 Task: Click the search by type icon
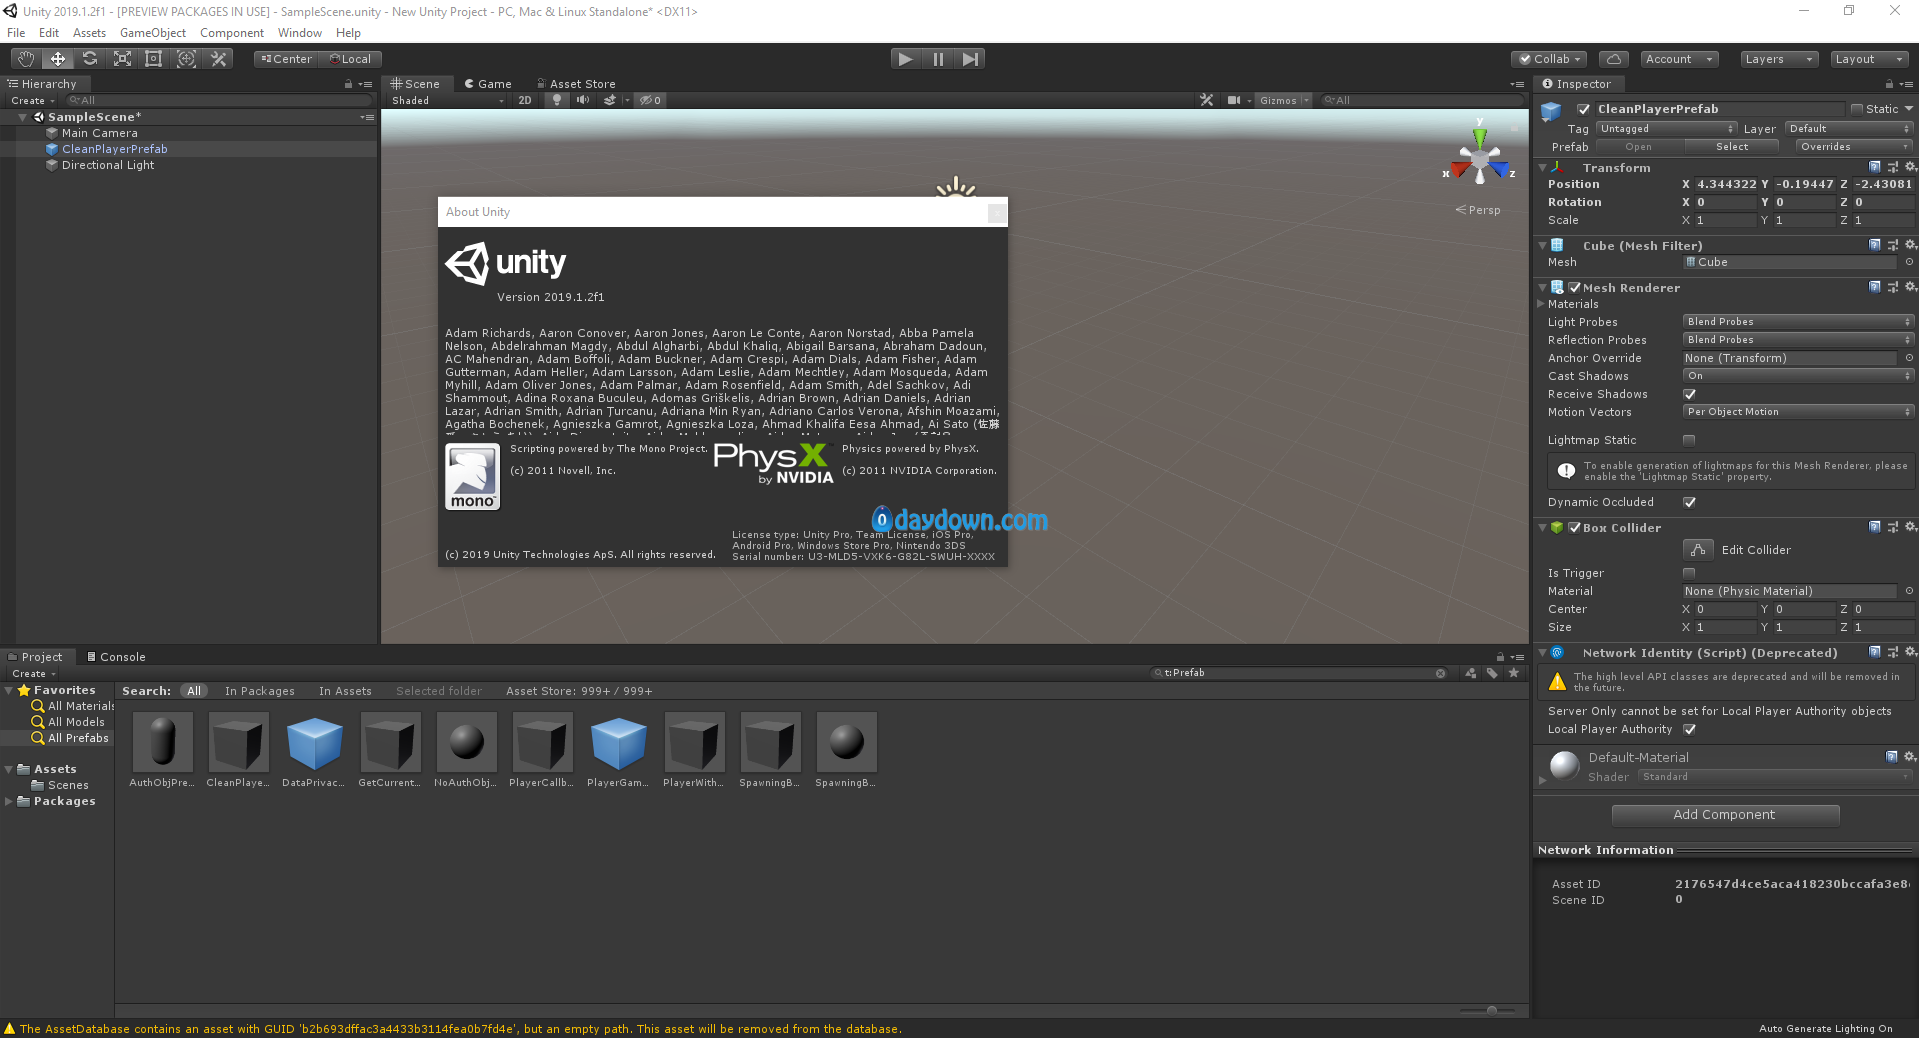(x=1471, y=673)
